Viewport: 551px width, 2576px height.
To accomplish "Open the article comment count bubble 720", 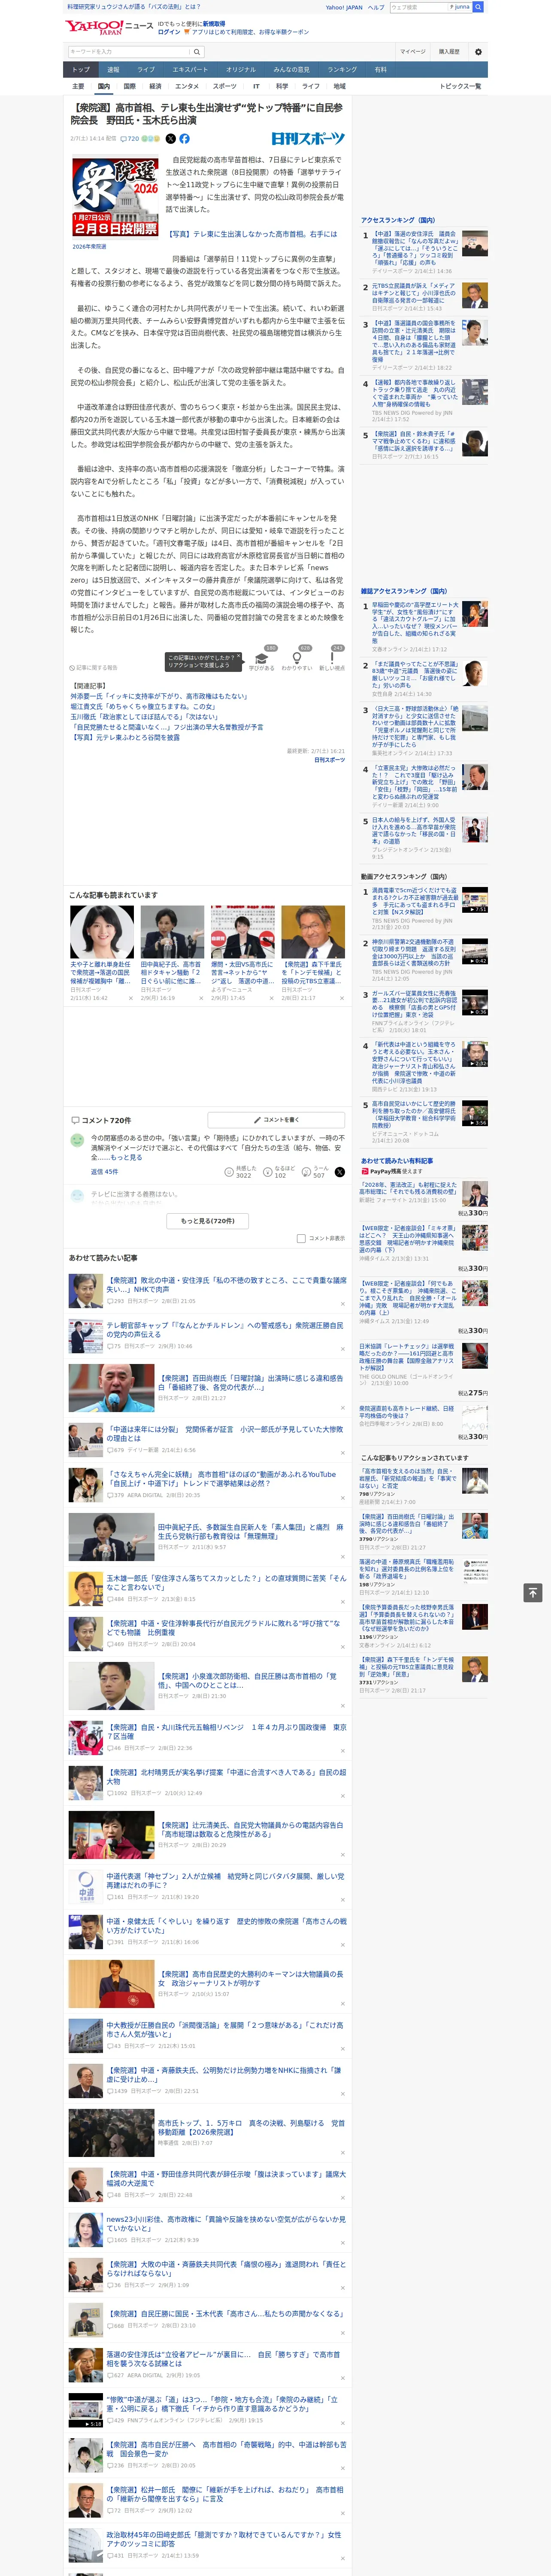I will click(131, 139).
